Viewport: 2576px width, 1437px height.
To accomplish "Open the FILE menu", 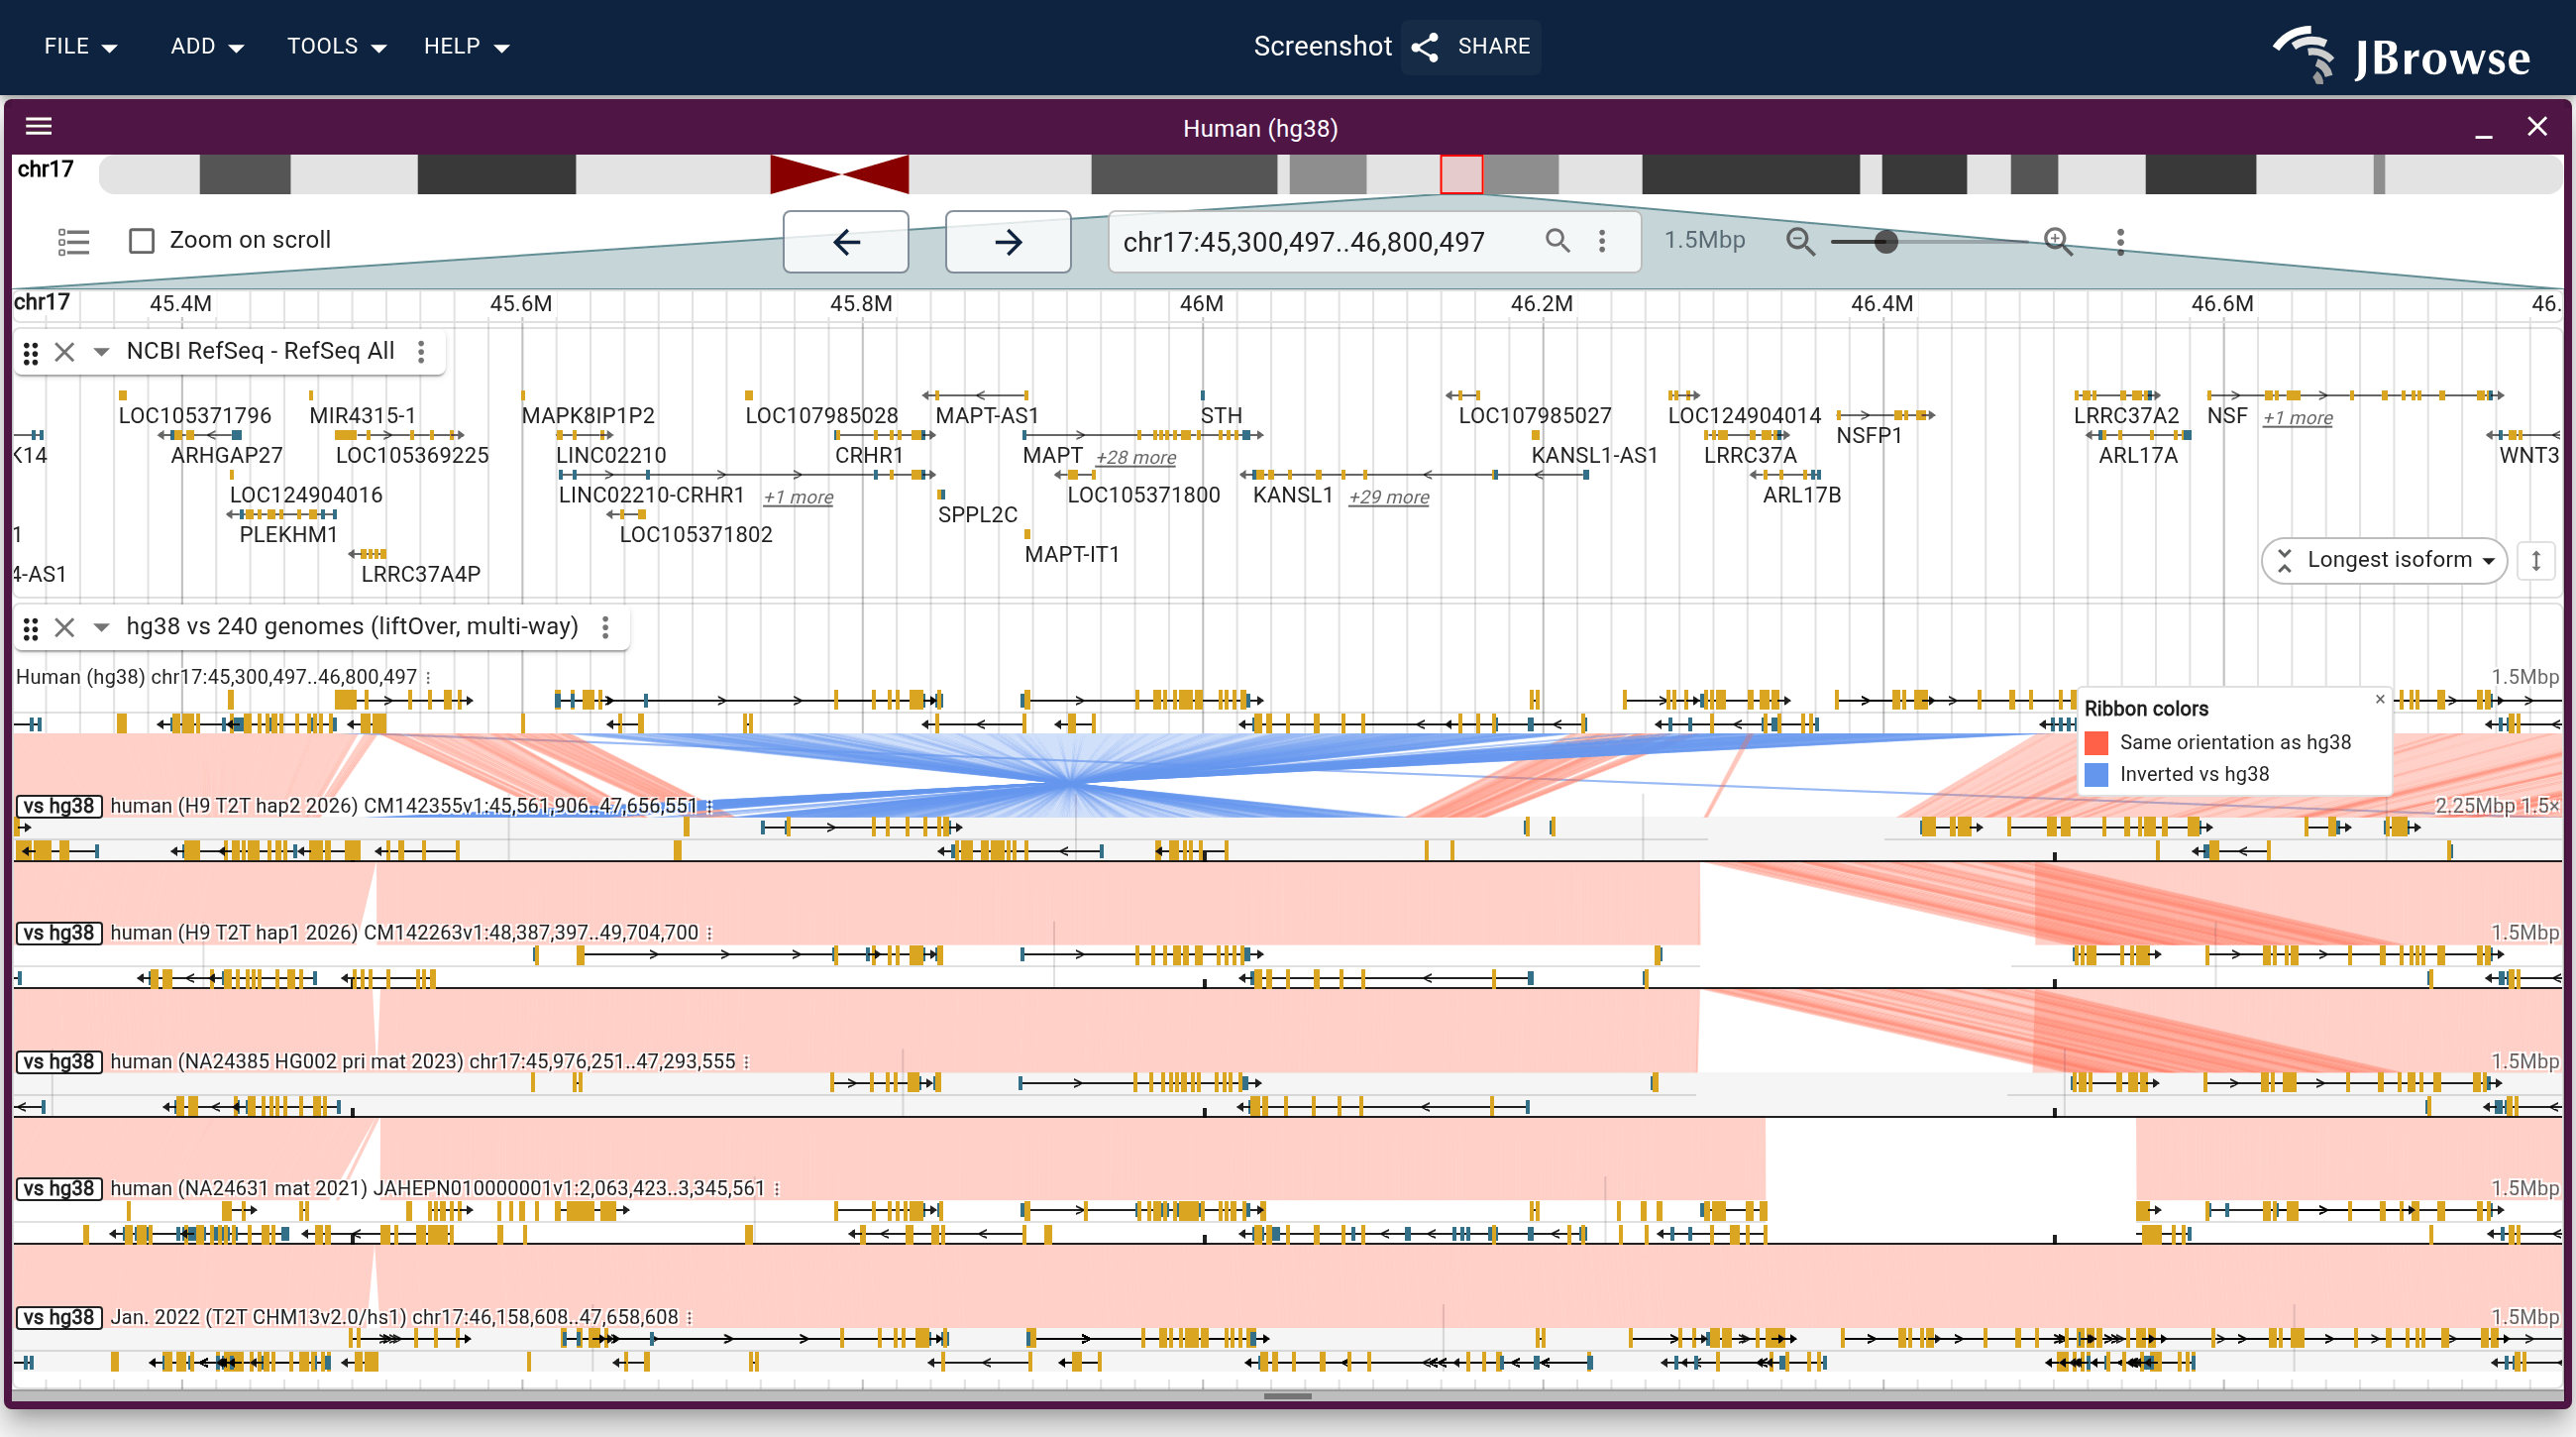I will (80, 46).
